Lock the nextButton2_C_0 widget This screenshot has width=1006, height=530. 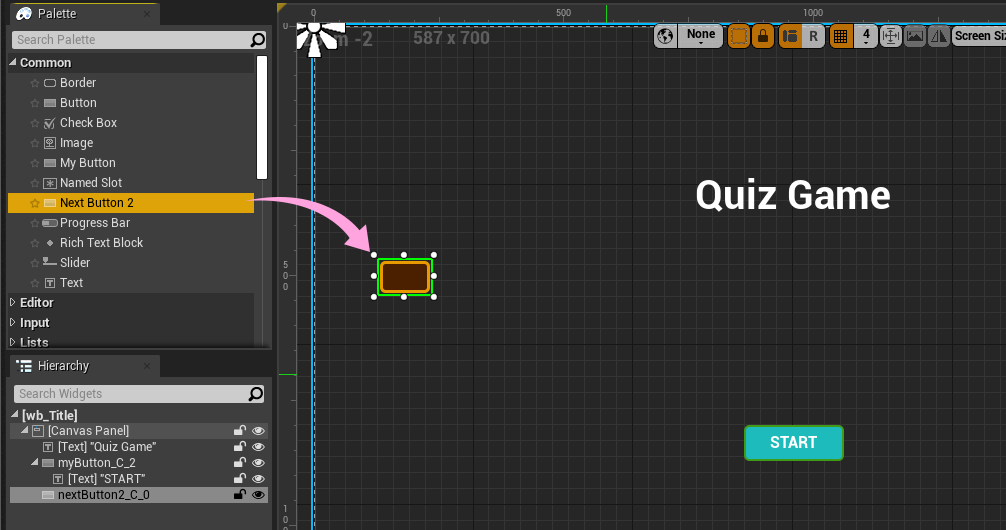240,495
